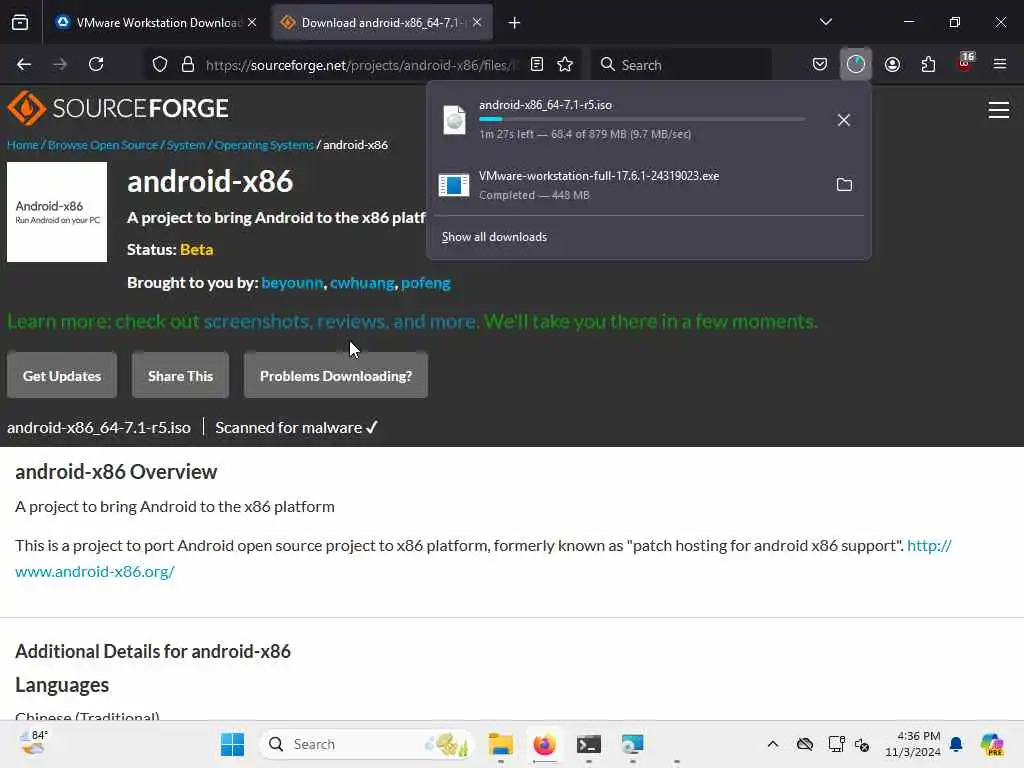Open Copilot preview icon in taskbar
This screenshot has height=768, width=1024.
[991, 744]
